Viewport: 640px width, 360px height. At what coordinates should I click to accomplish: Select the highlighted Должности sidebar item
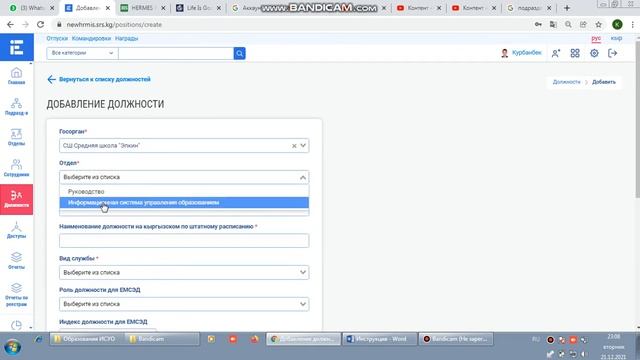tap(16, 199)
